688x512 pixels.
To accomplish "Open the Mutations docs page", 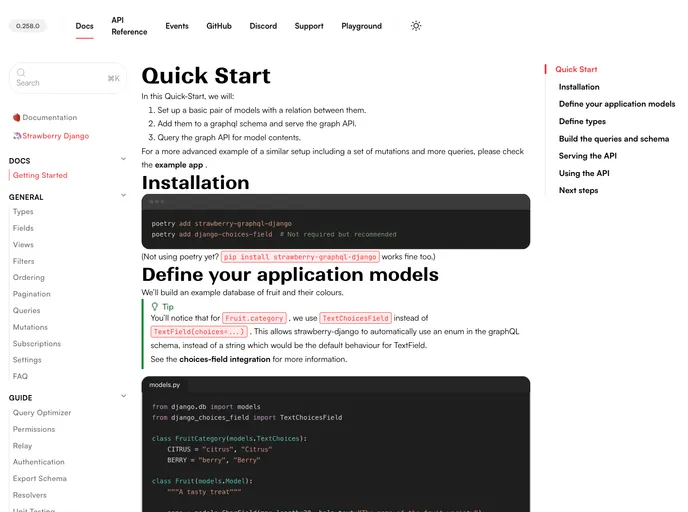I will (30, 327).
